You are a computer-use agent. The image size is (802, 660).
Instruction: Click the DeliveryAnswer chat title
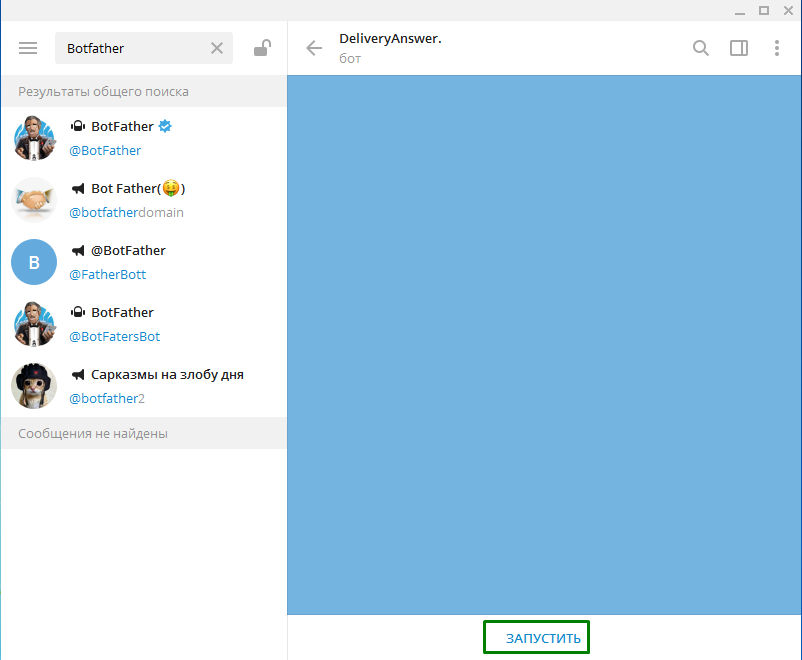click(x=390, y=38)
